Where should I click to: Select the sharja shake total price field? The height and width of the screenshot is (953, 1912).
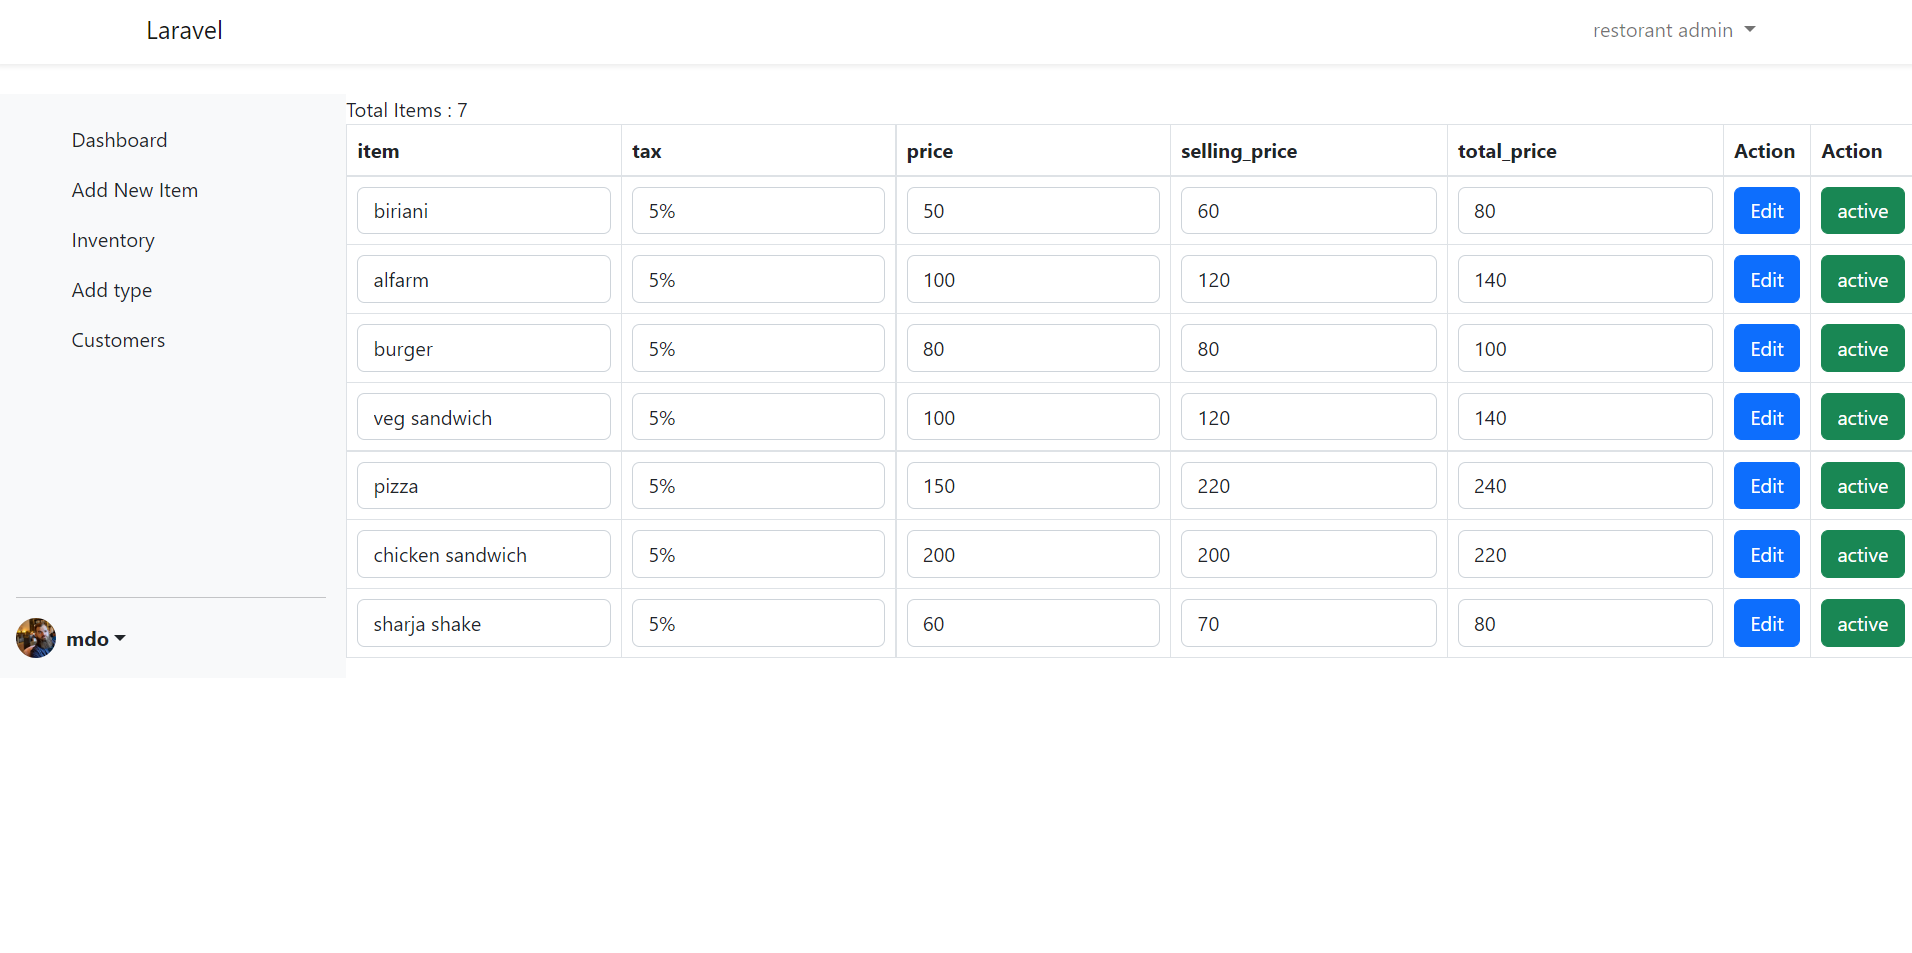tap(1584, 624)
